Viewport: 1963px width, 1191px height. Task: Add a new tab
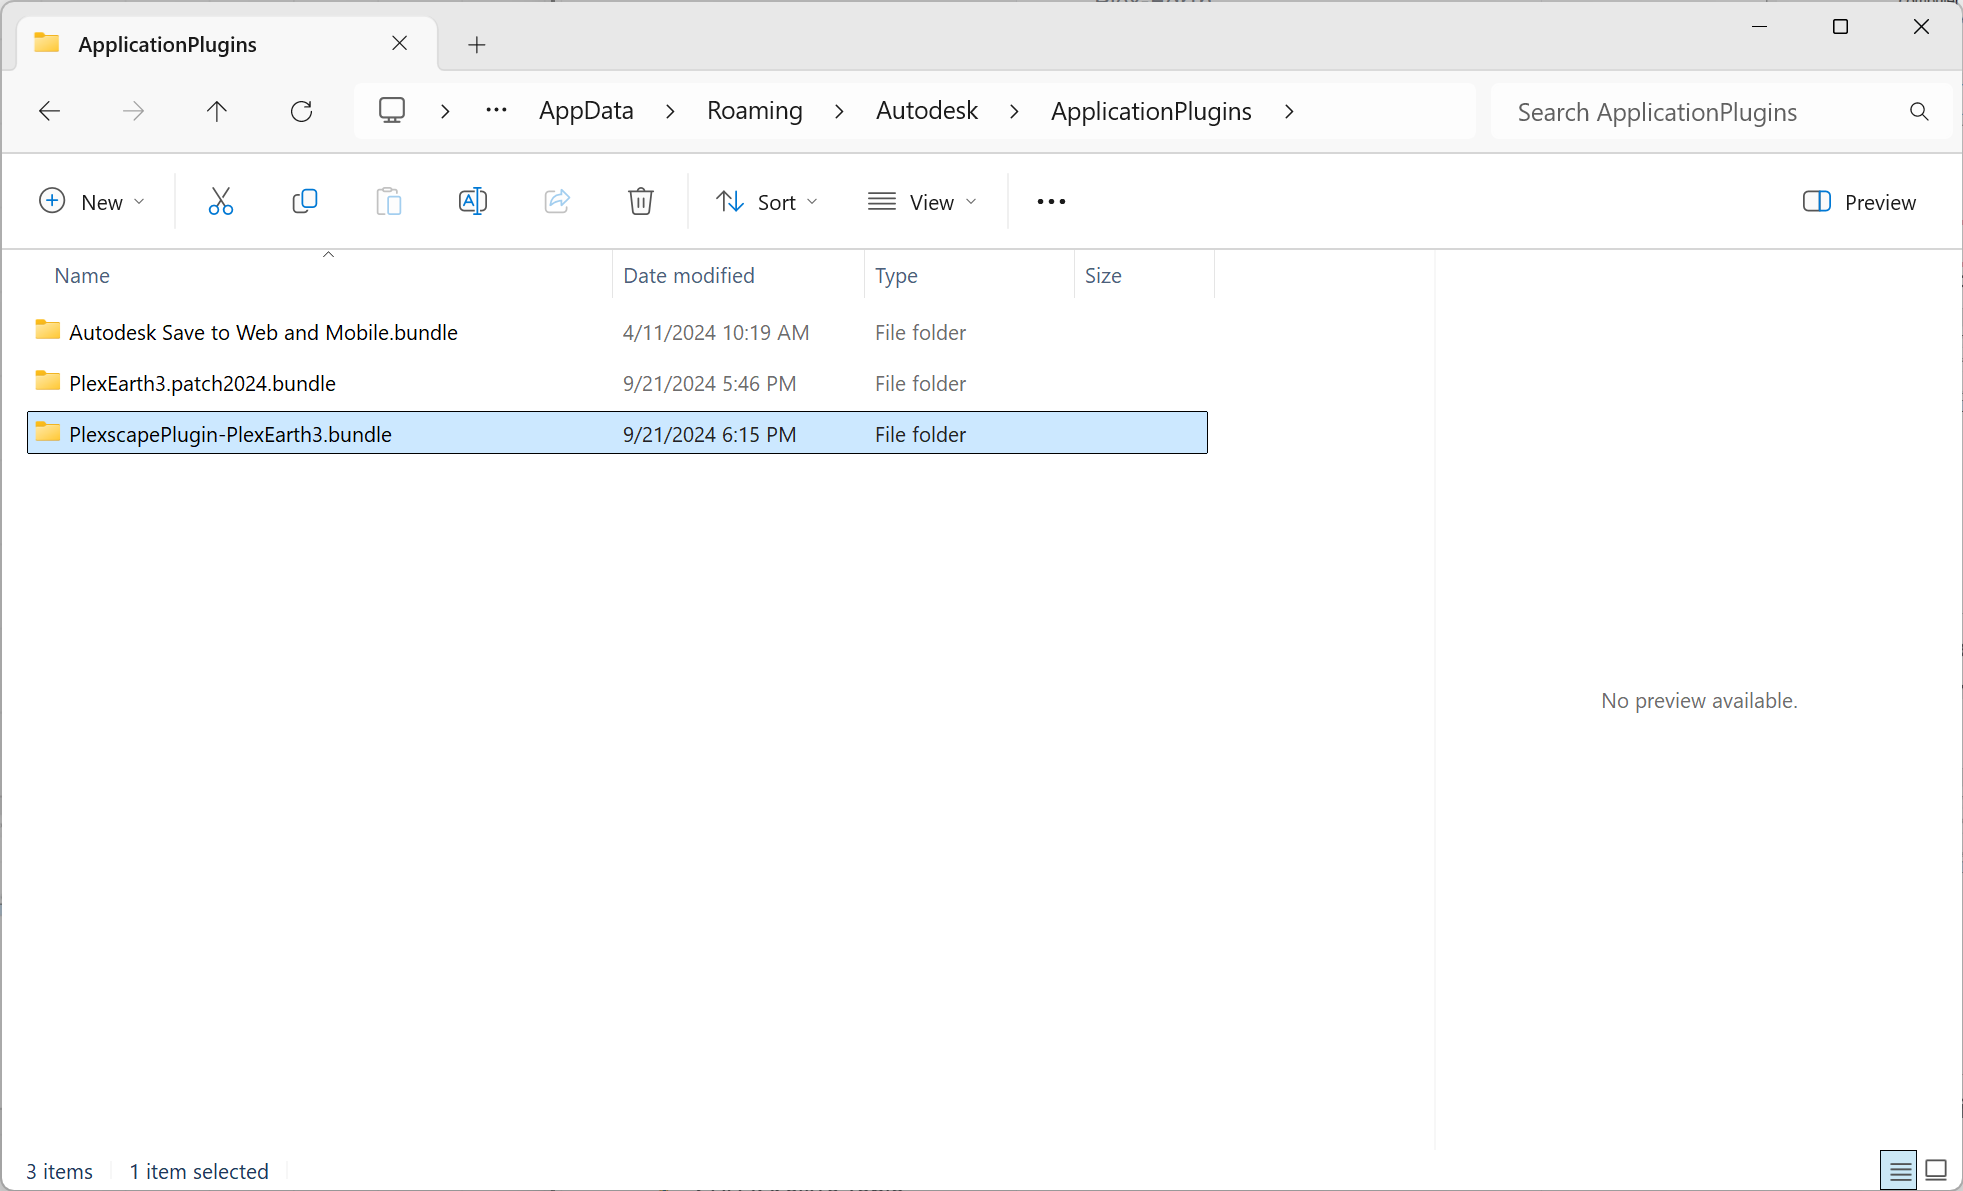pos(477,45)
